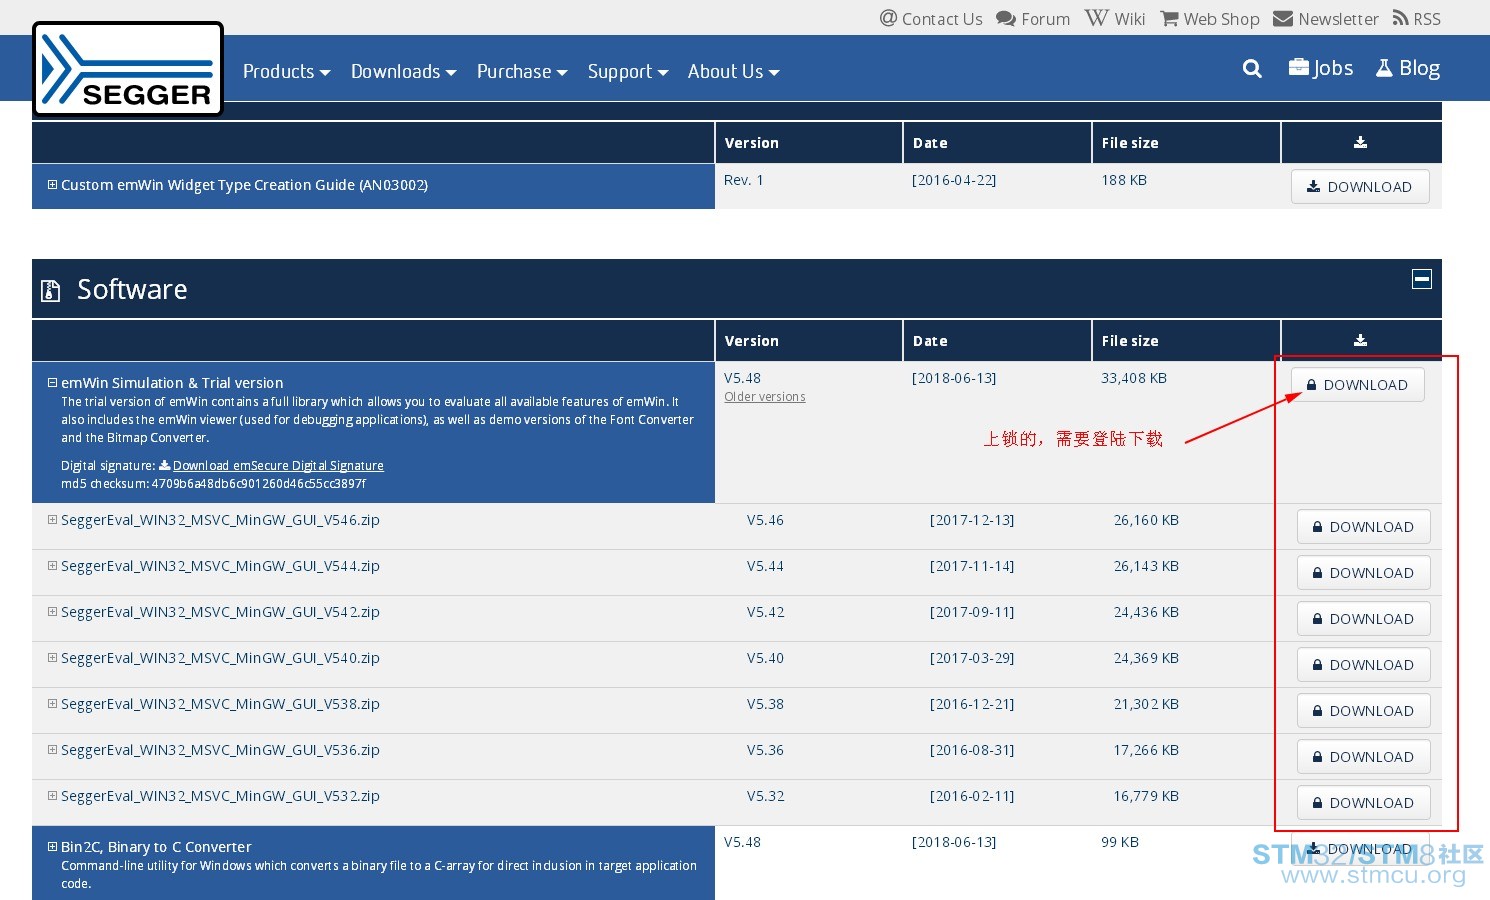Click the DOWNLOAD button for V5.46
1490x900 pixels.
[x=1363, y=527]
